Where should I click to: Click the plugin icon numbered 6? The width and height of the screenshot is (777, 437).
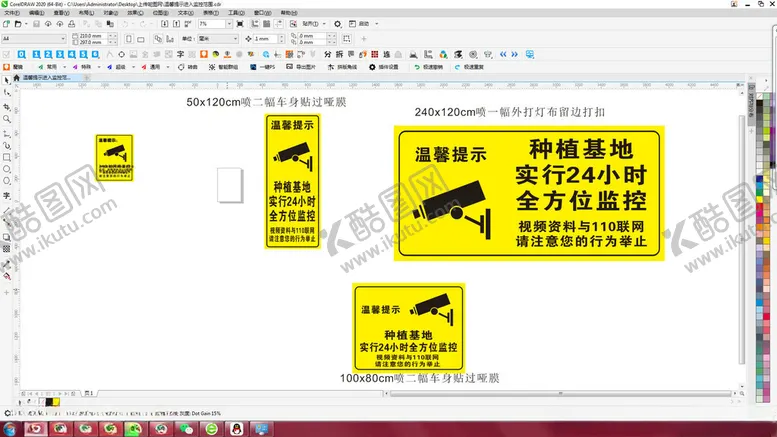click(x=95, y=55)
